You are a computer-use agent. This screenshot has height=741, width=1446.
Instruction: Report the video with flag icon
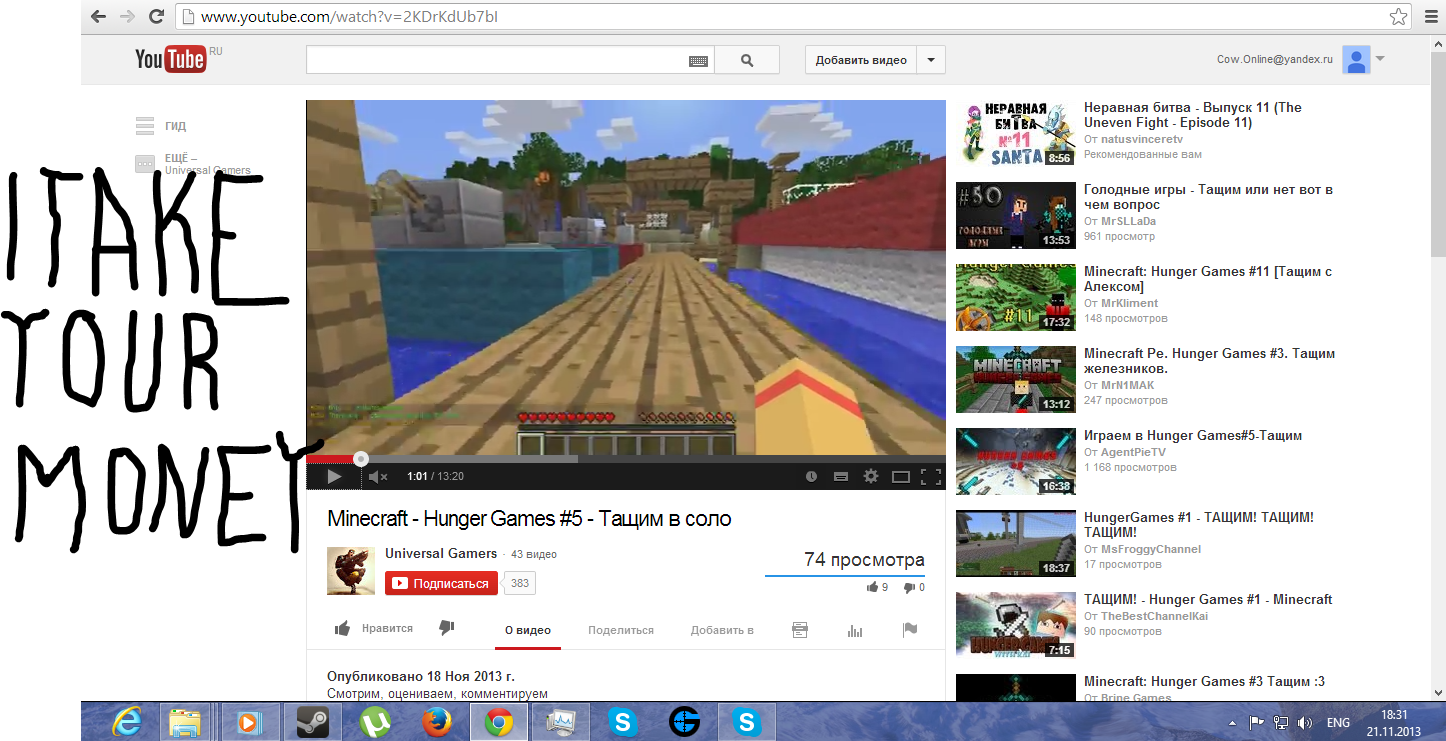pos(910,630)
